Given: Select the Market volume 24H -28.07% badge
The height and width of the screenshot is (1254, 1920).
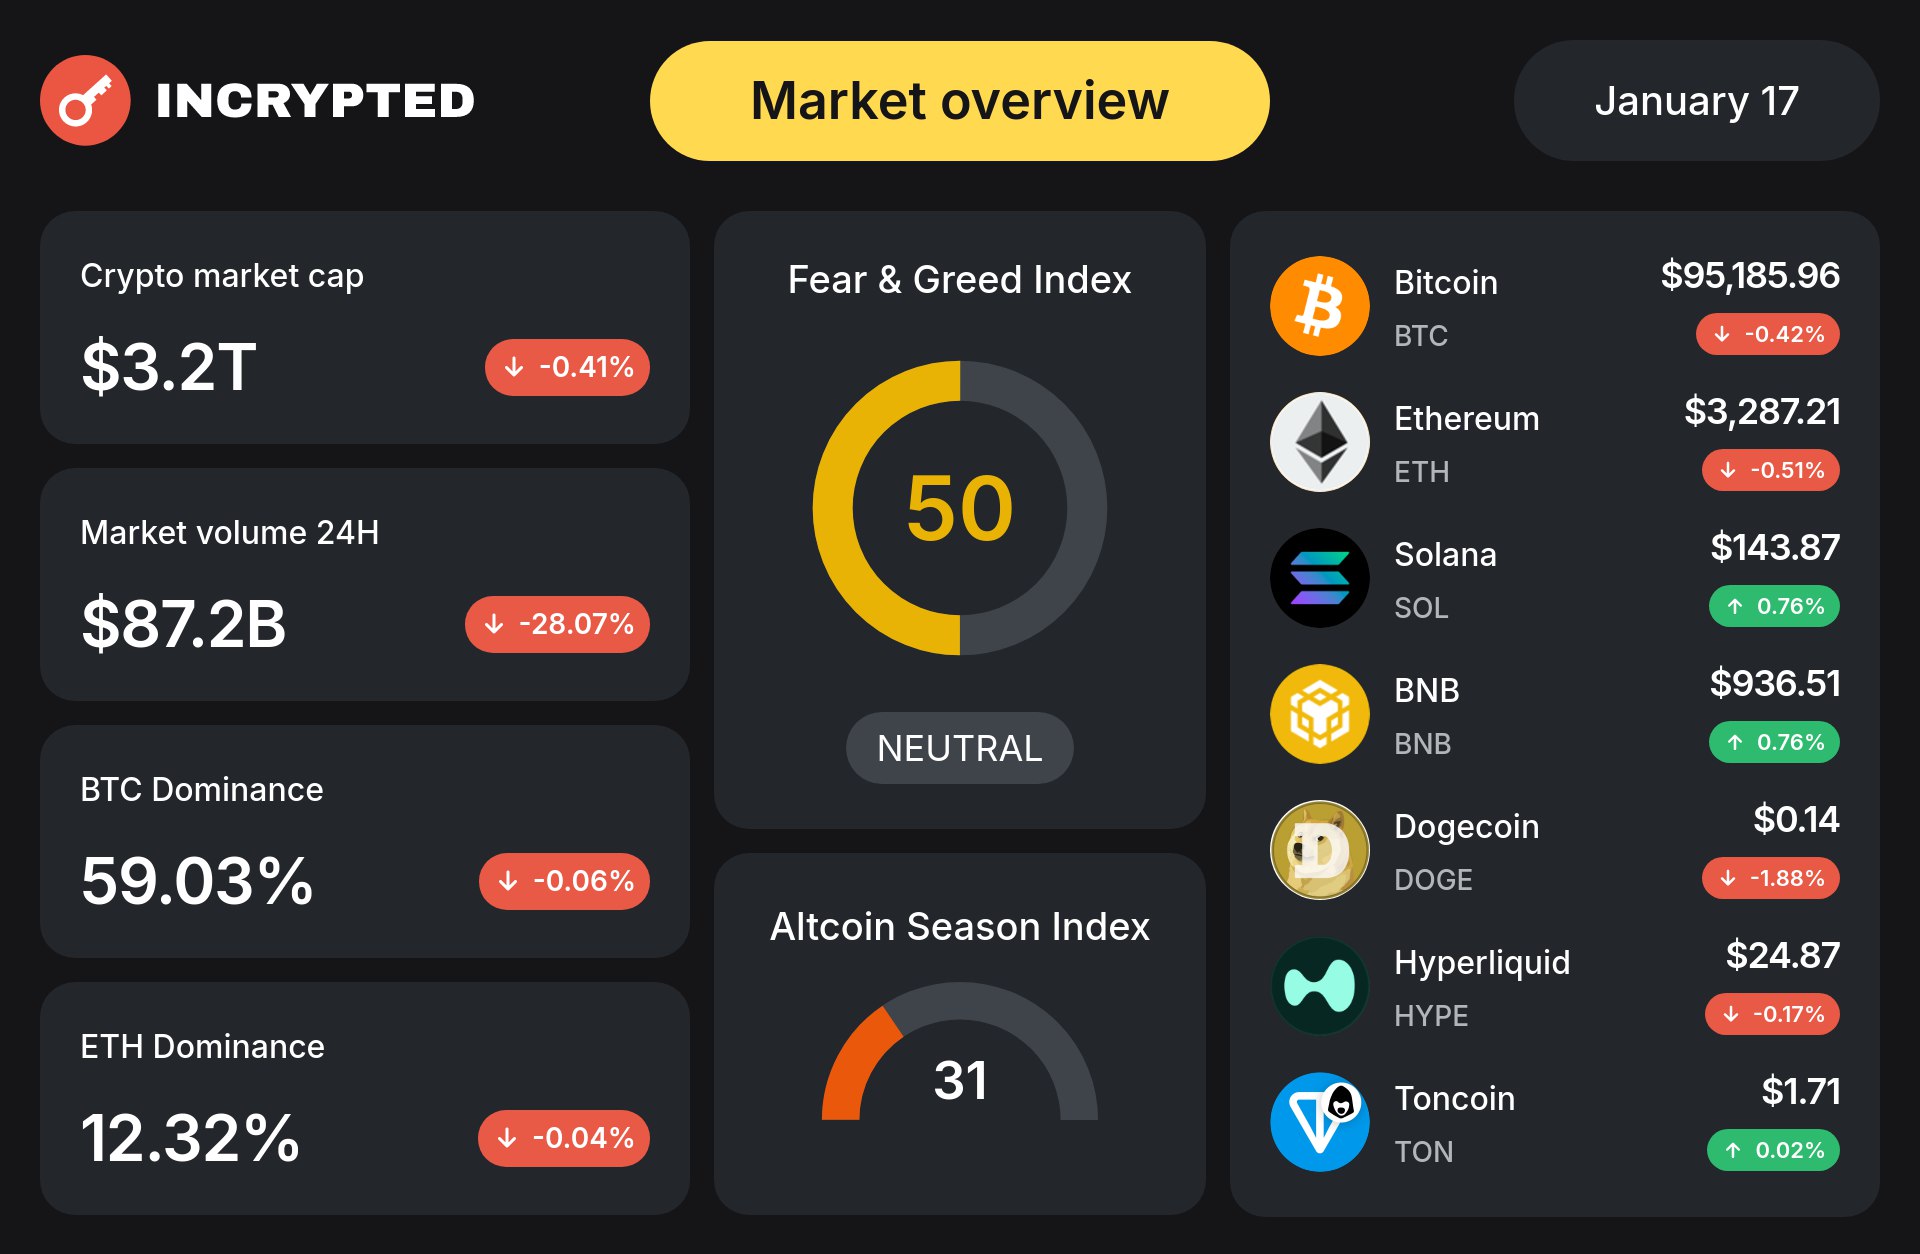Looking at the screenshot, I should (557, 624).
